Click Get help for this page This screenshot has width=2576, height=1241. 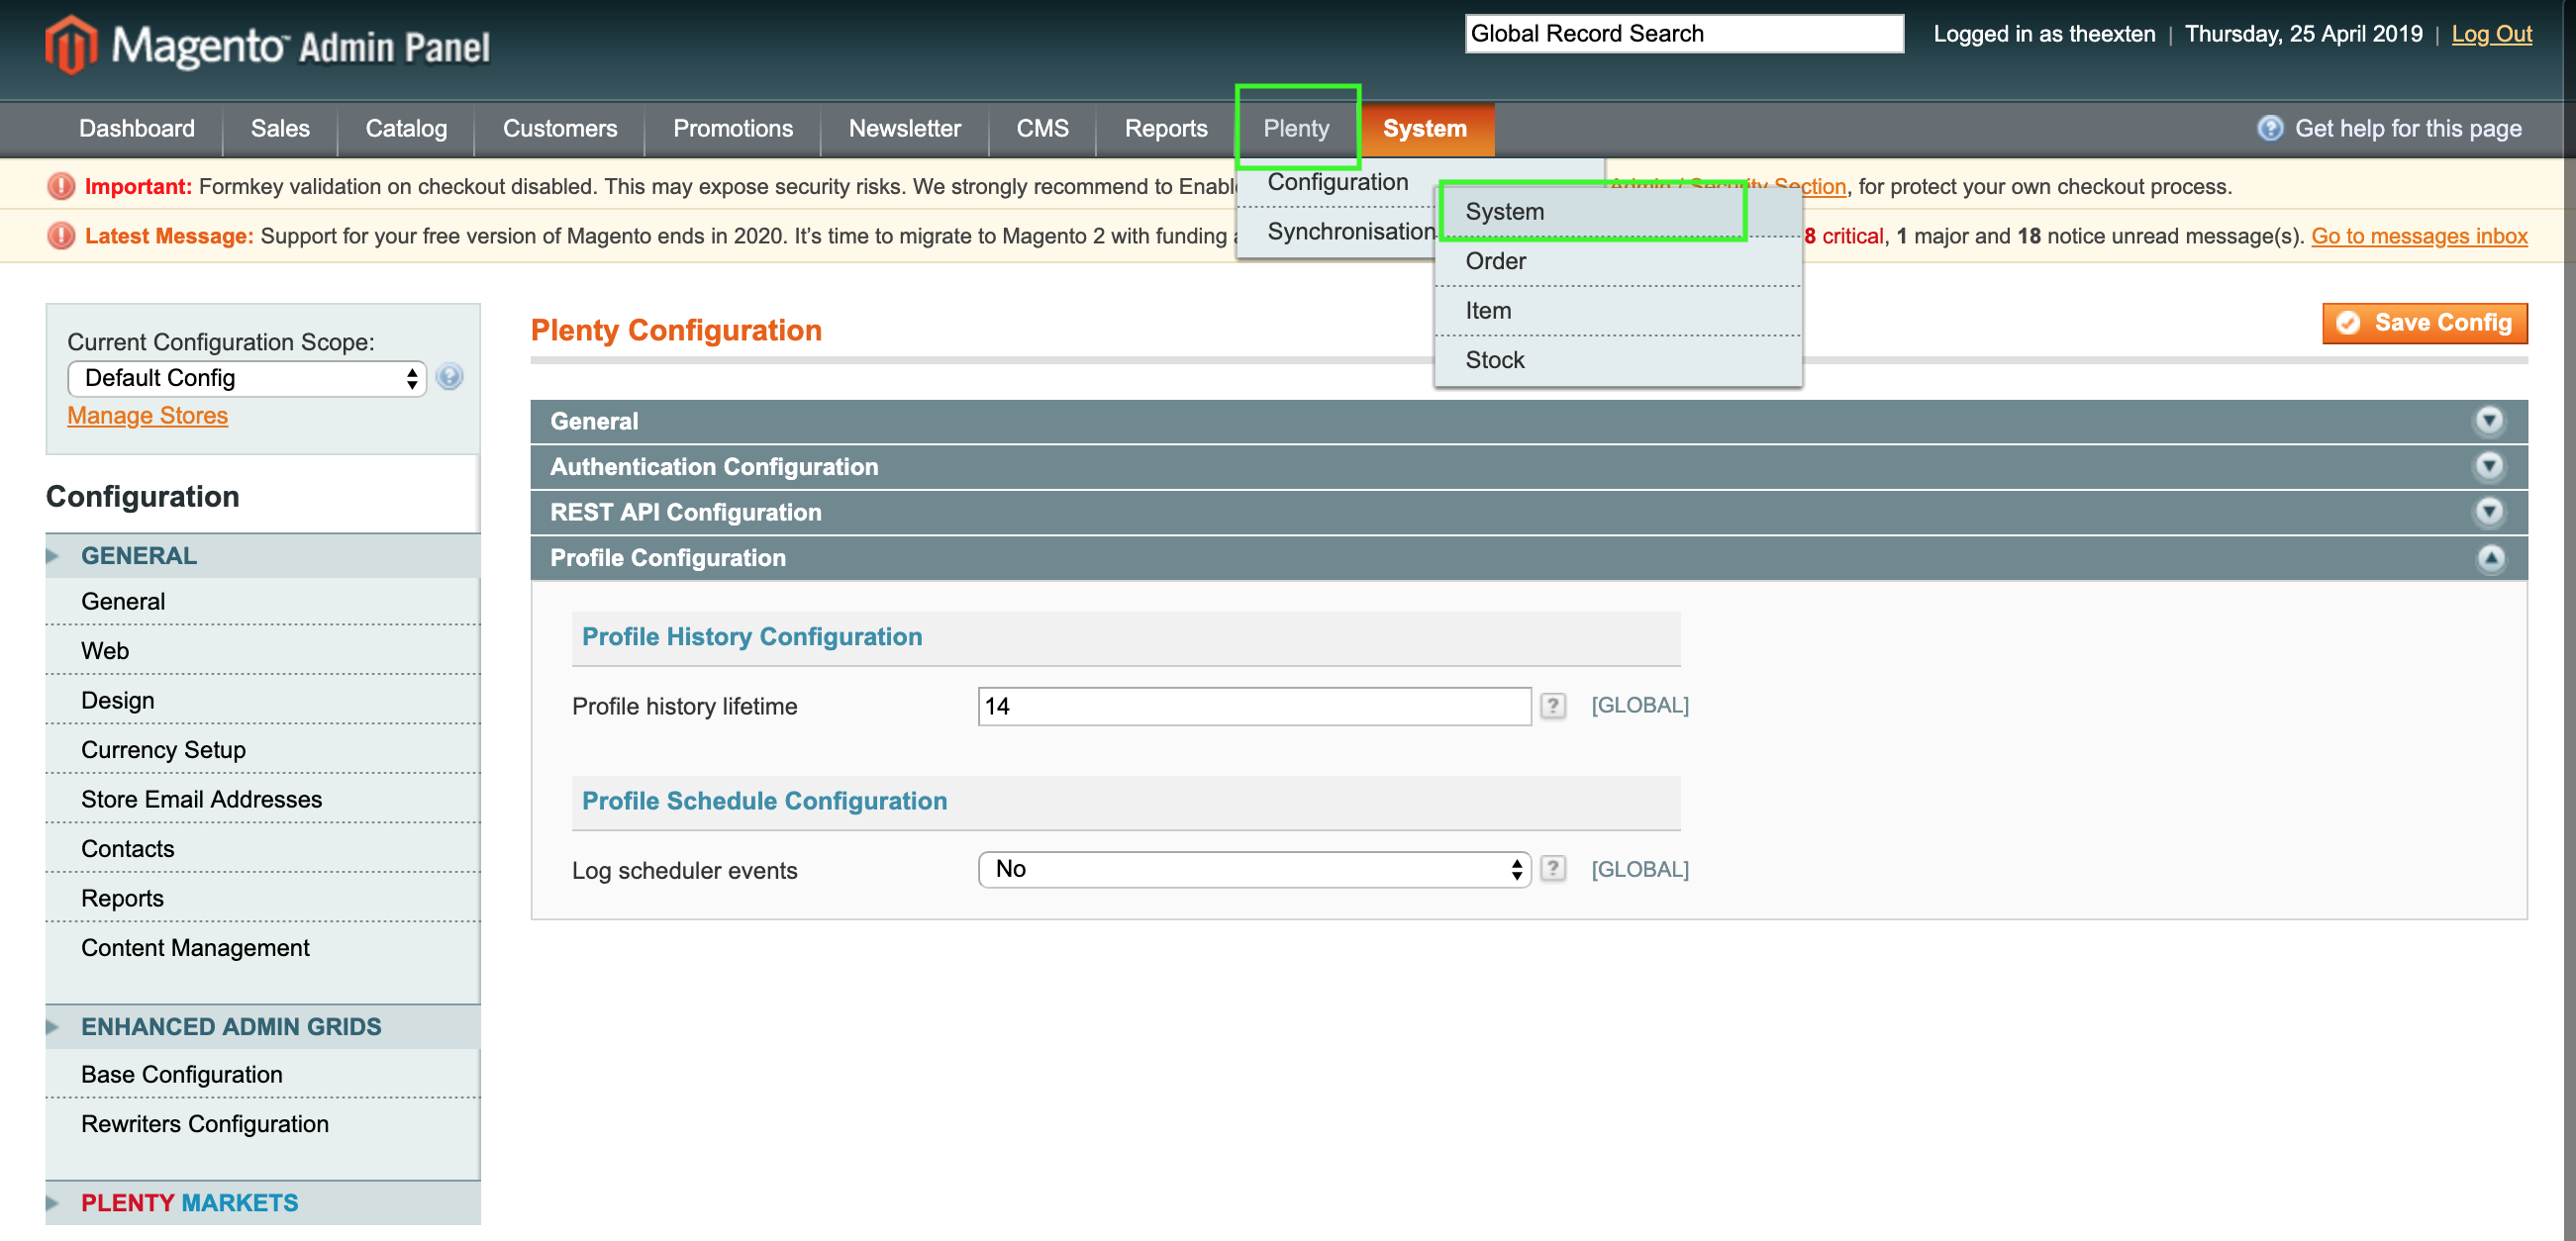tap(2408, 128)
